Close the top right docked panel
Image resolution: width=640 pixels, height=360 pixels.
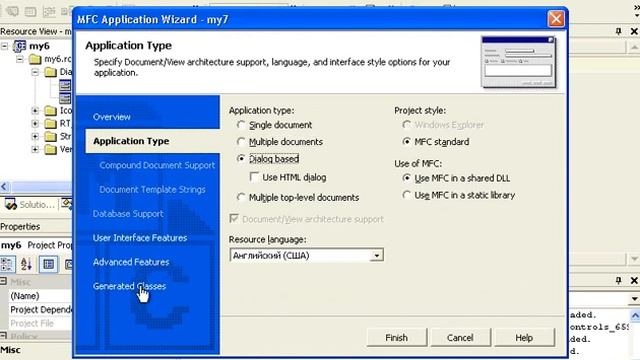coord(634,31)
